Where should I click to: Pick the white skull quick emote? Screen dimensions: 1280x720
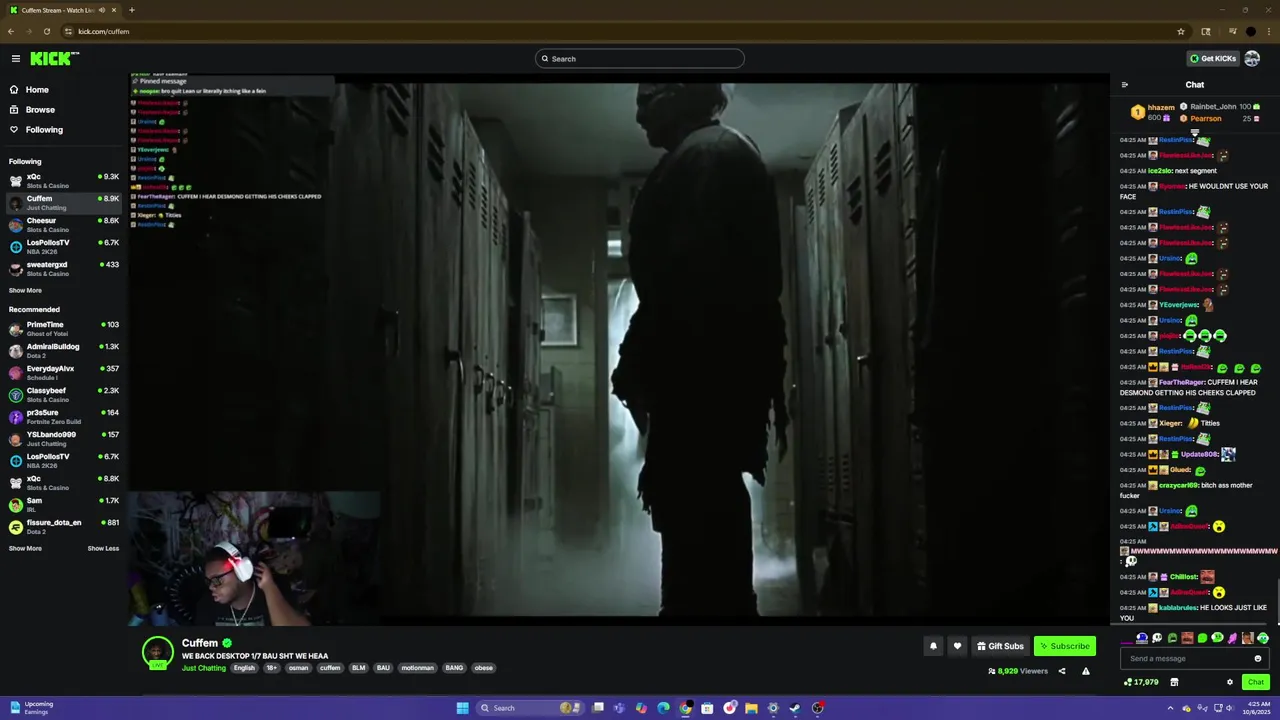[x=1157, y=638]
